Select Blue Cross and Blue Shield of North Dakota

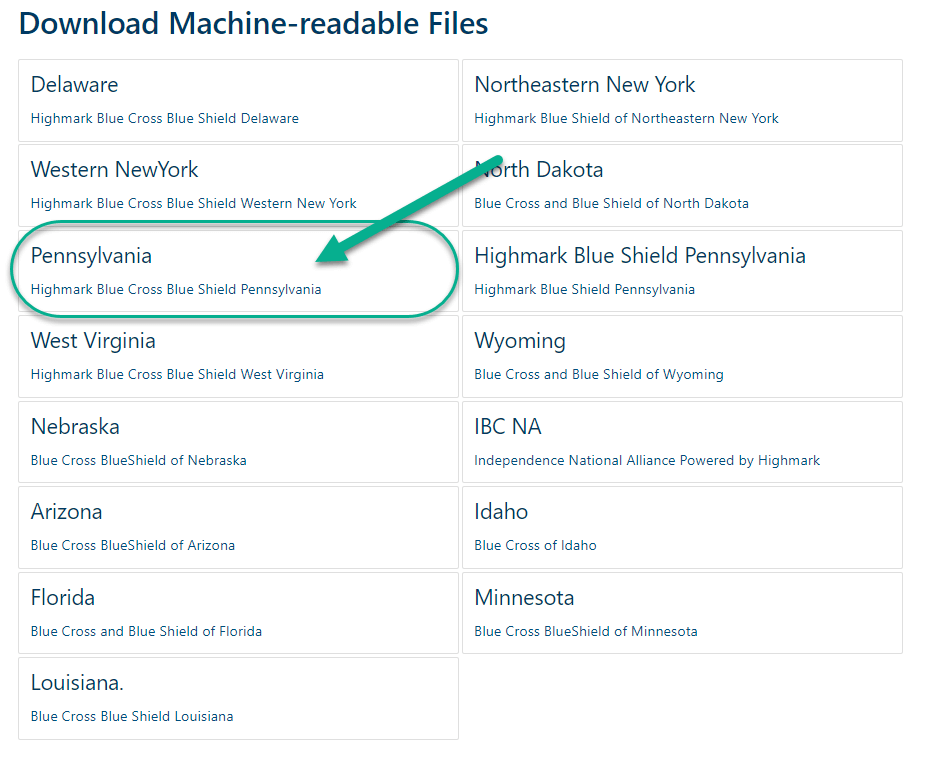[x=611, y=203]
